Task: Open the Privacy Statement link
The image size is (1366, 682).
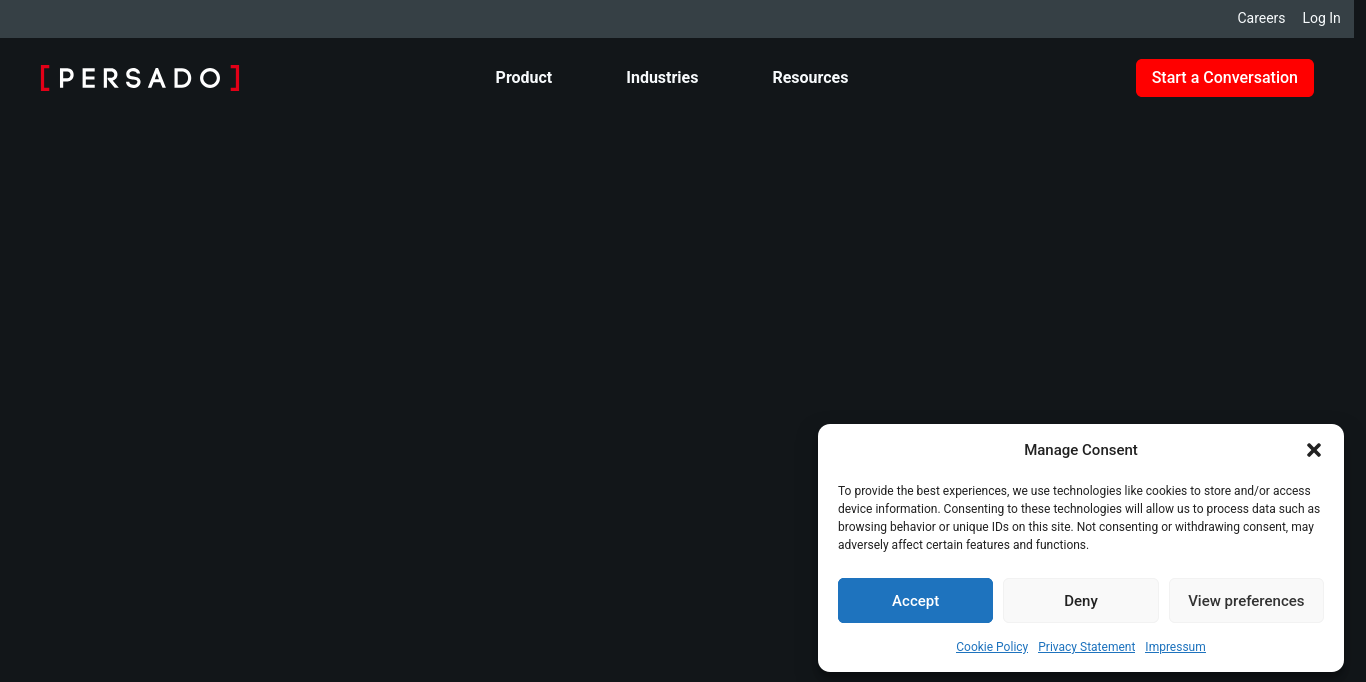Action: [1086, 647]
